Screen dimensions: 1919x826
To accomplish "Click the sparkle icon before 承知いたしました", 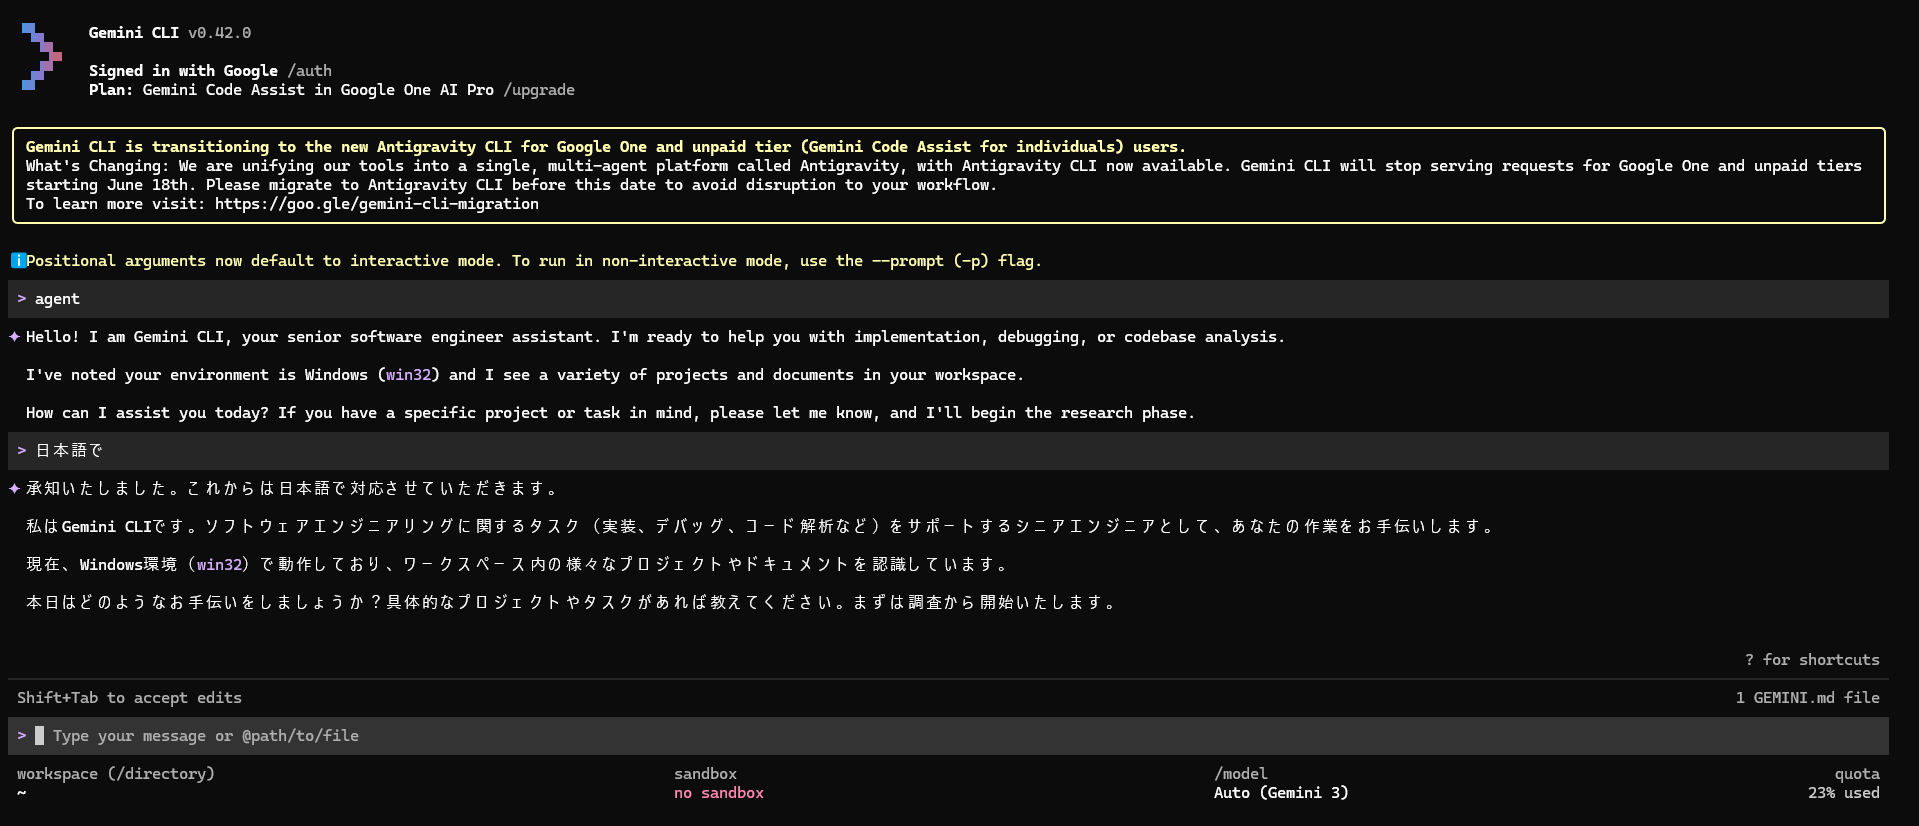I will point(15,489).
